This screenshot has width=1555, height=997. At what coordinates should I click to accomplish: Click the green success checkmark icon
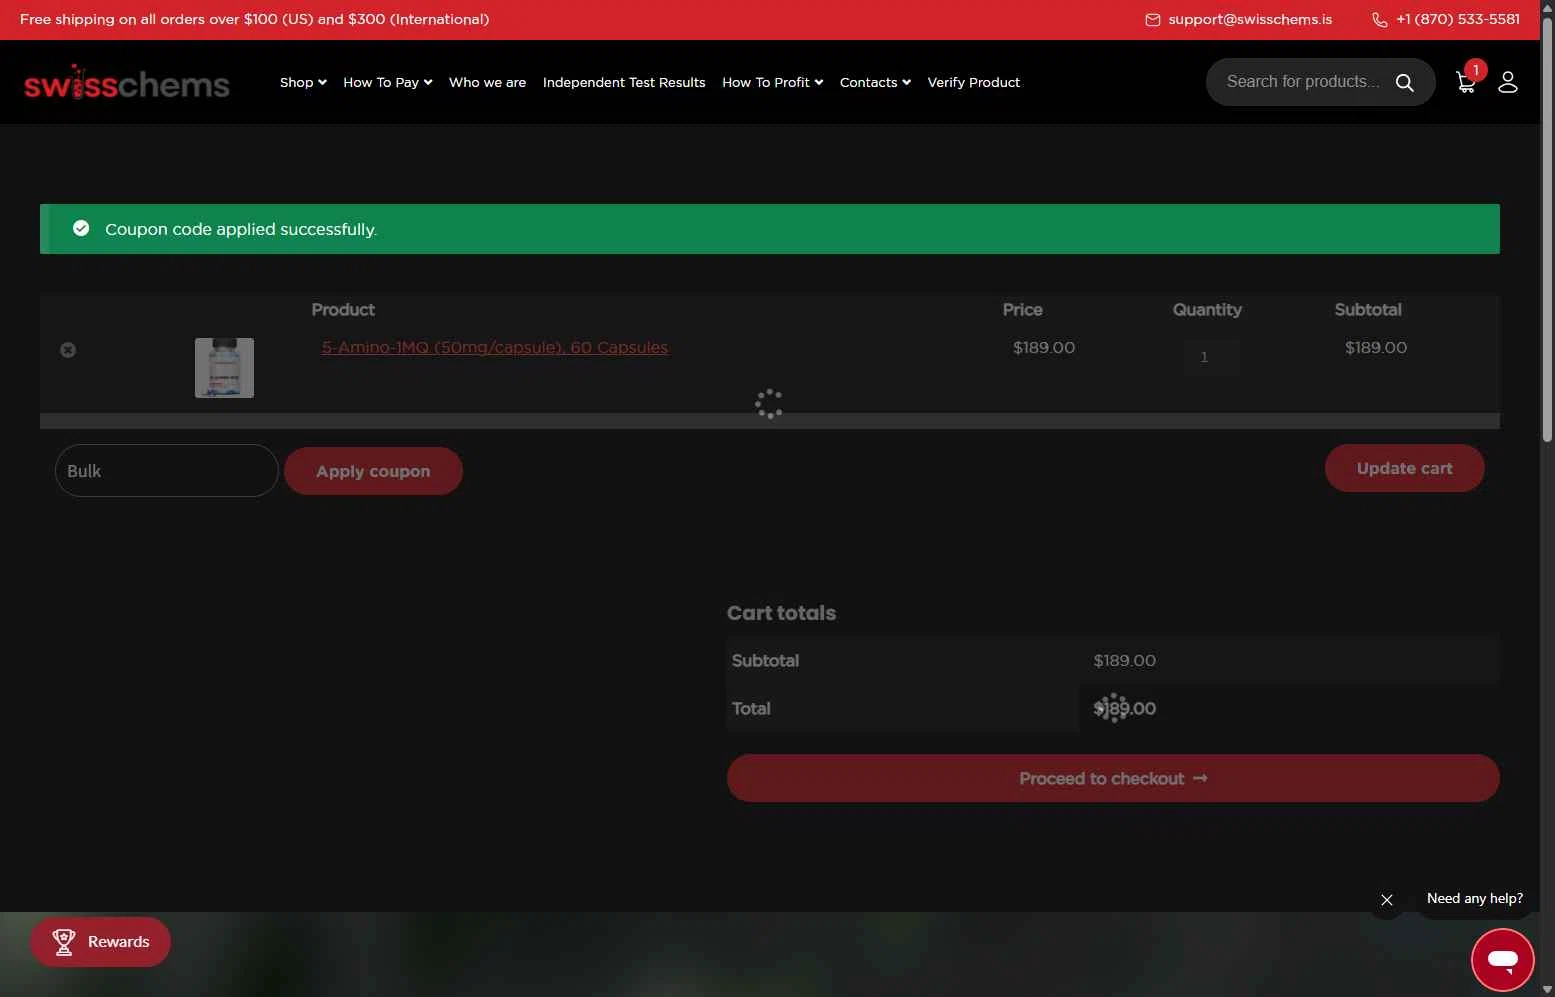click(81, 229)
